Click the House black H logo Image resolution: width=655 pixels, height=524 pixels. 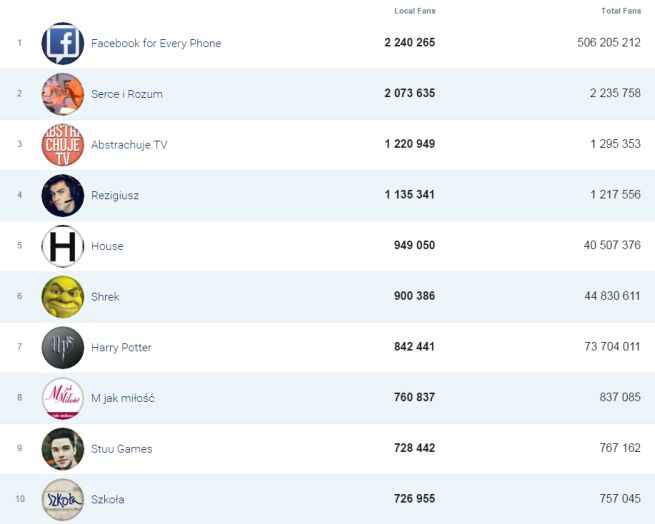coord(63,246)
